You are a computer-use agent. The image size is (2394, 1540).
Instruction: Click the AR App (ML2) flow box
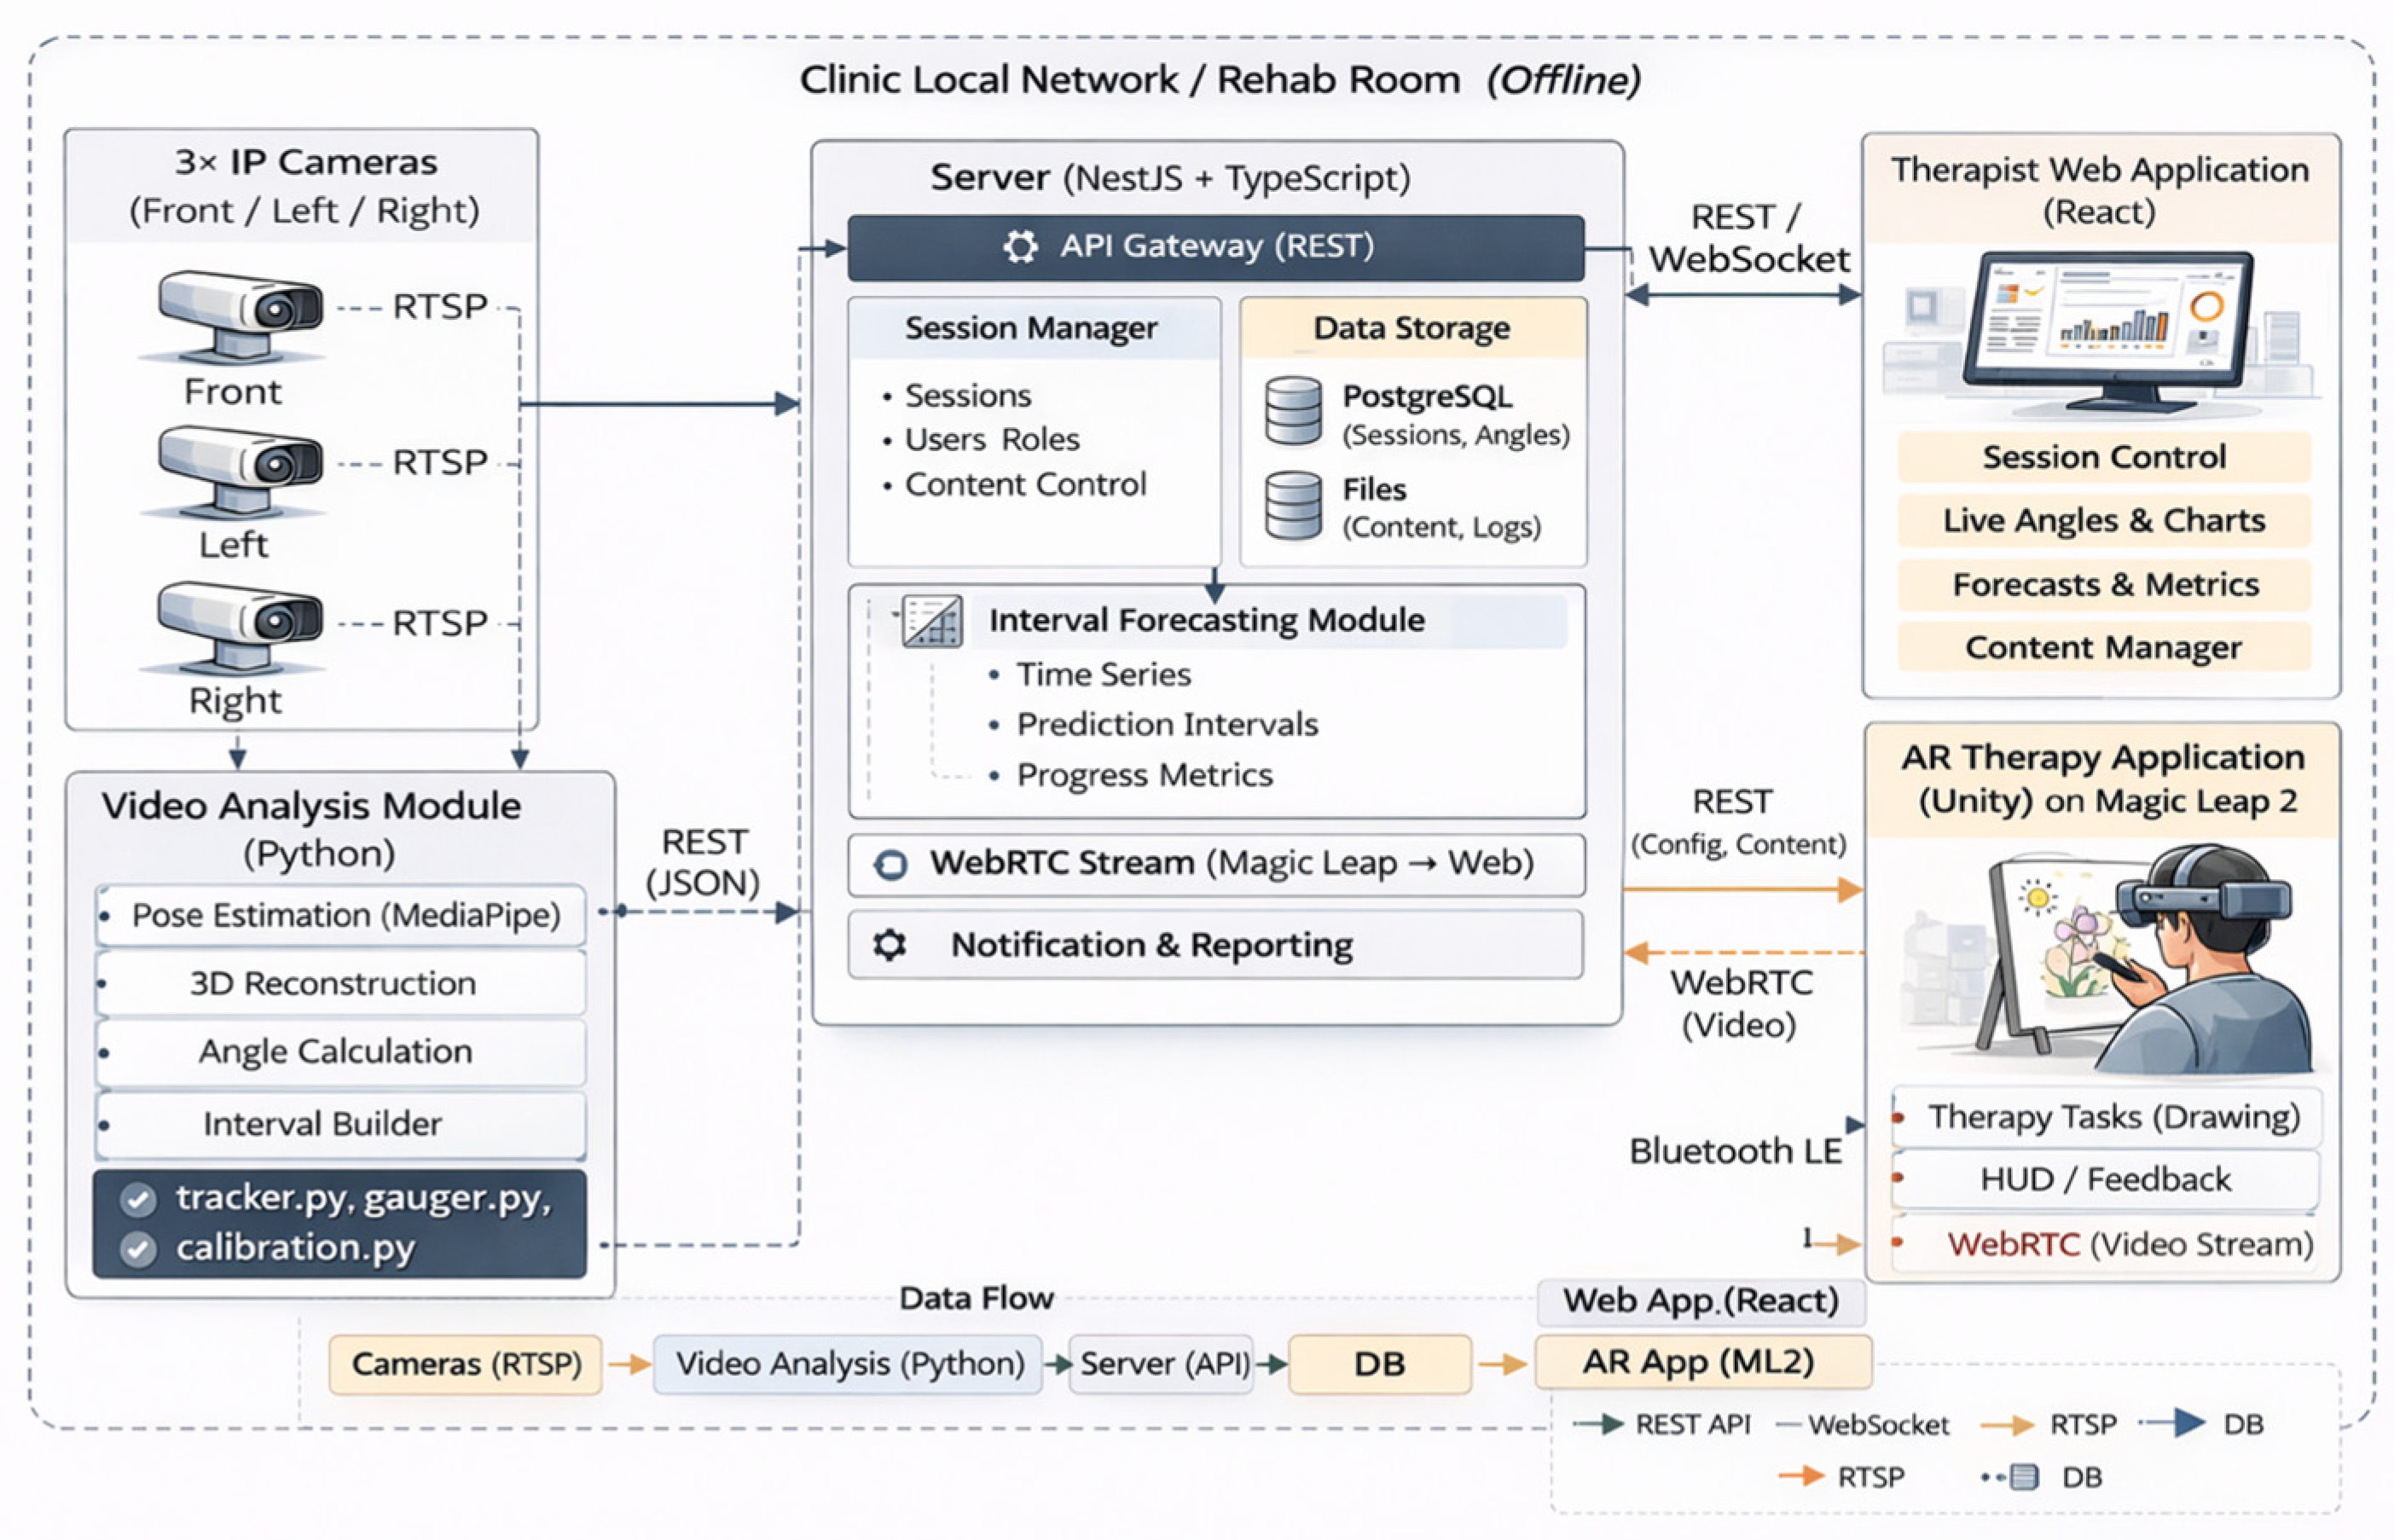point(1703,1362)
